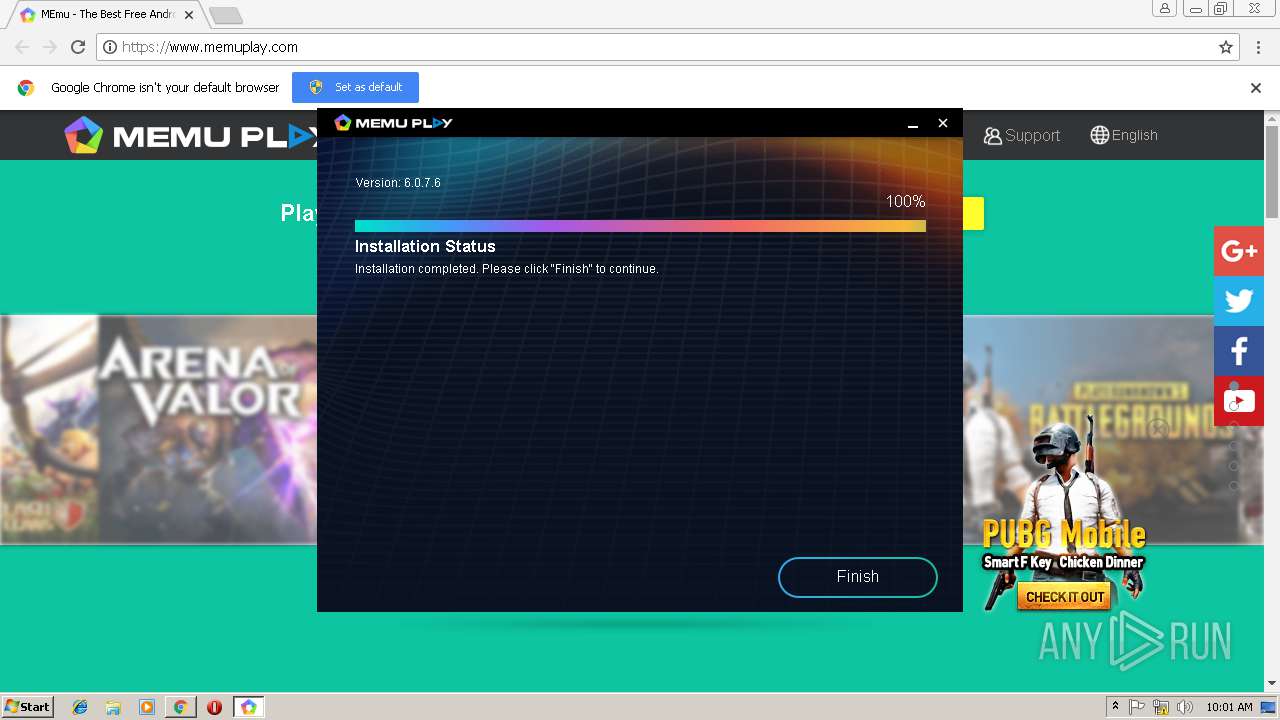Viewport: 1280px width, 720px height.
Task: Close the MEmu Play installer window
Action: pos(942,123)
